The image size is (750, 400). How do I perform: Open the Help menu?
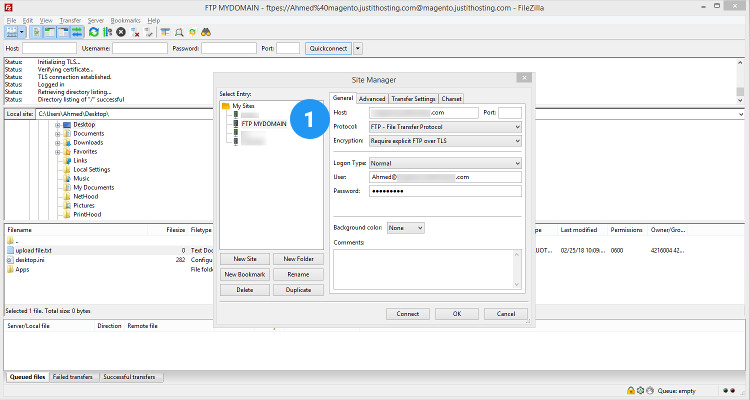click(x=154, y=21)
